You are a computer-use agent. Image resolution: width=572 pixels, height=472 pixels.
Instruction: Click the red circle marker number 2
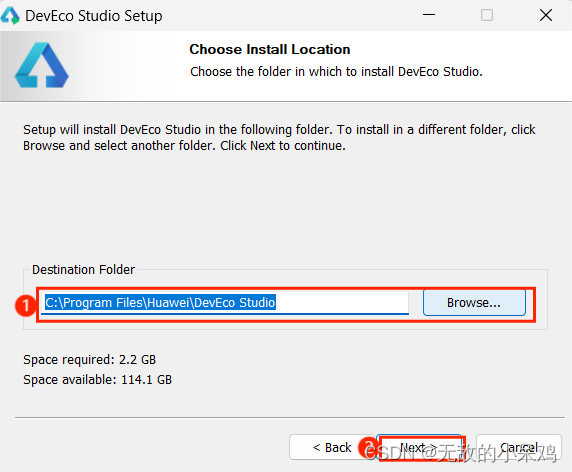[x=368, y=448]
